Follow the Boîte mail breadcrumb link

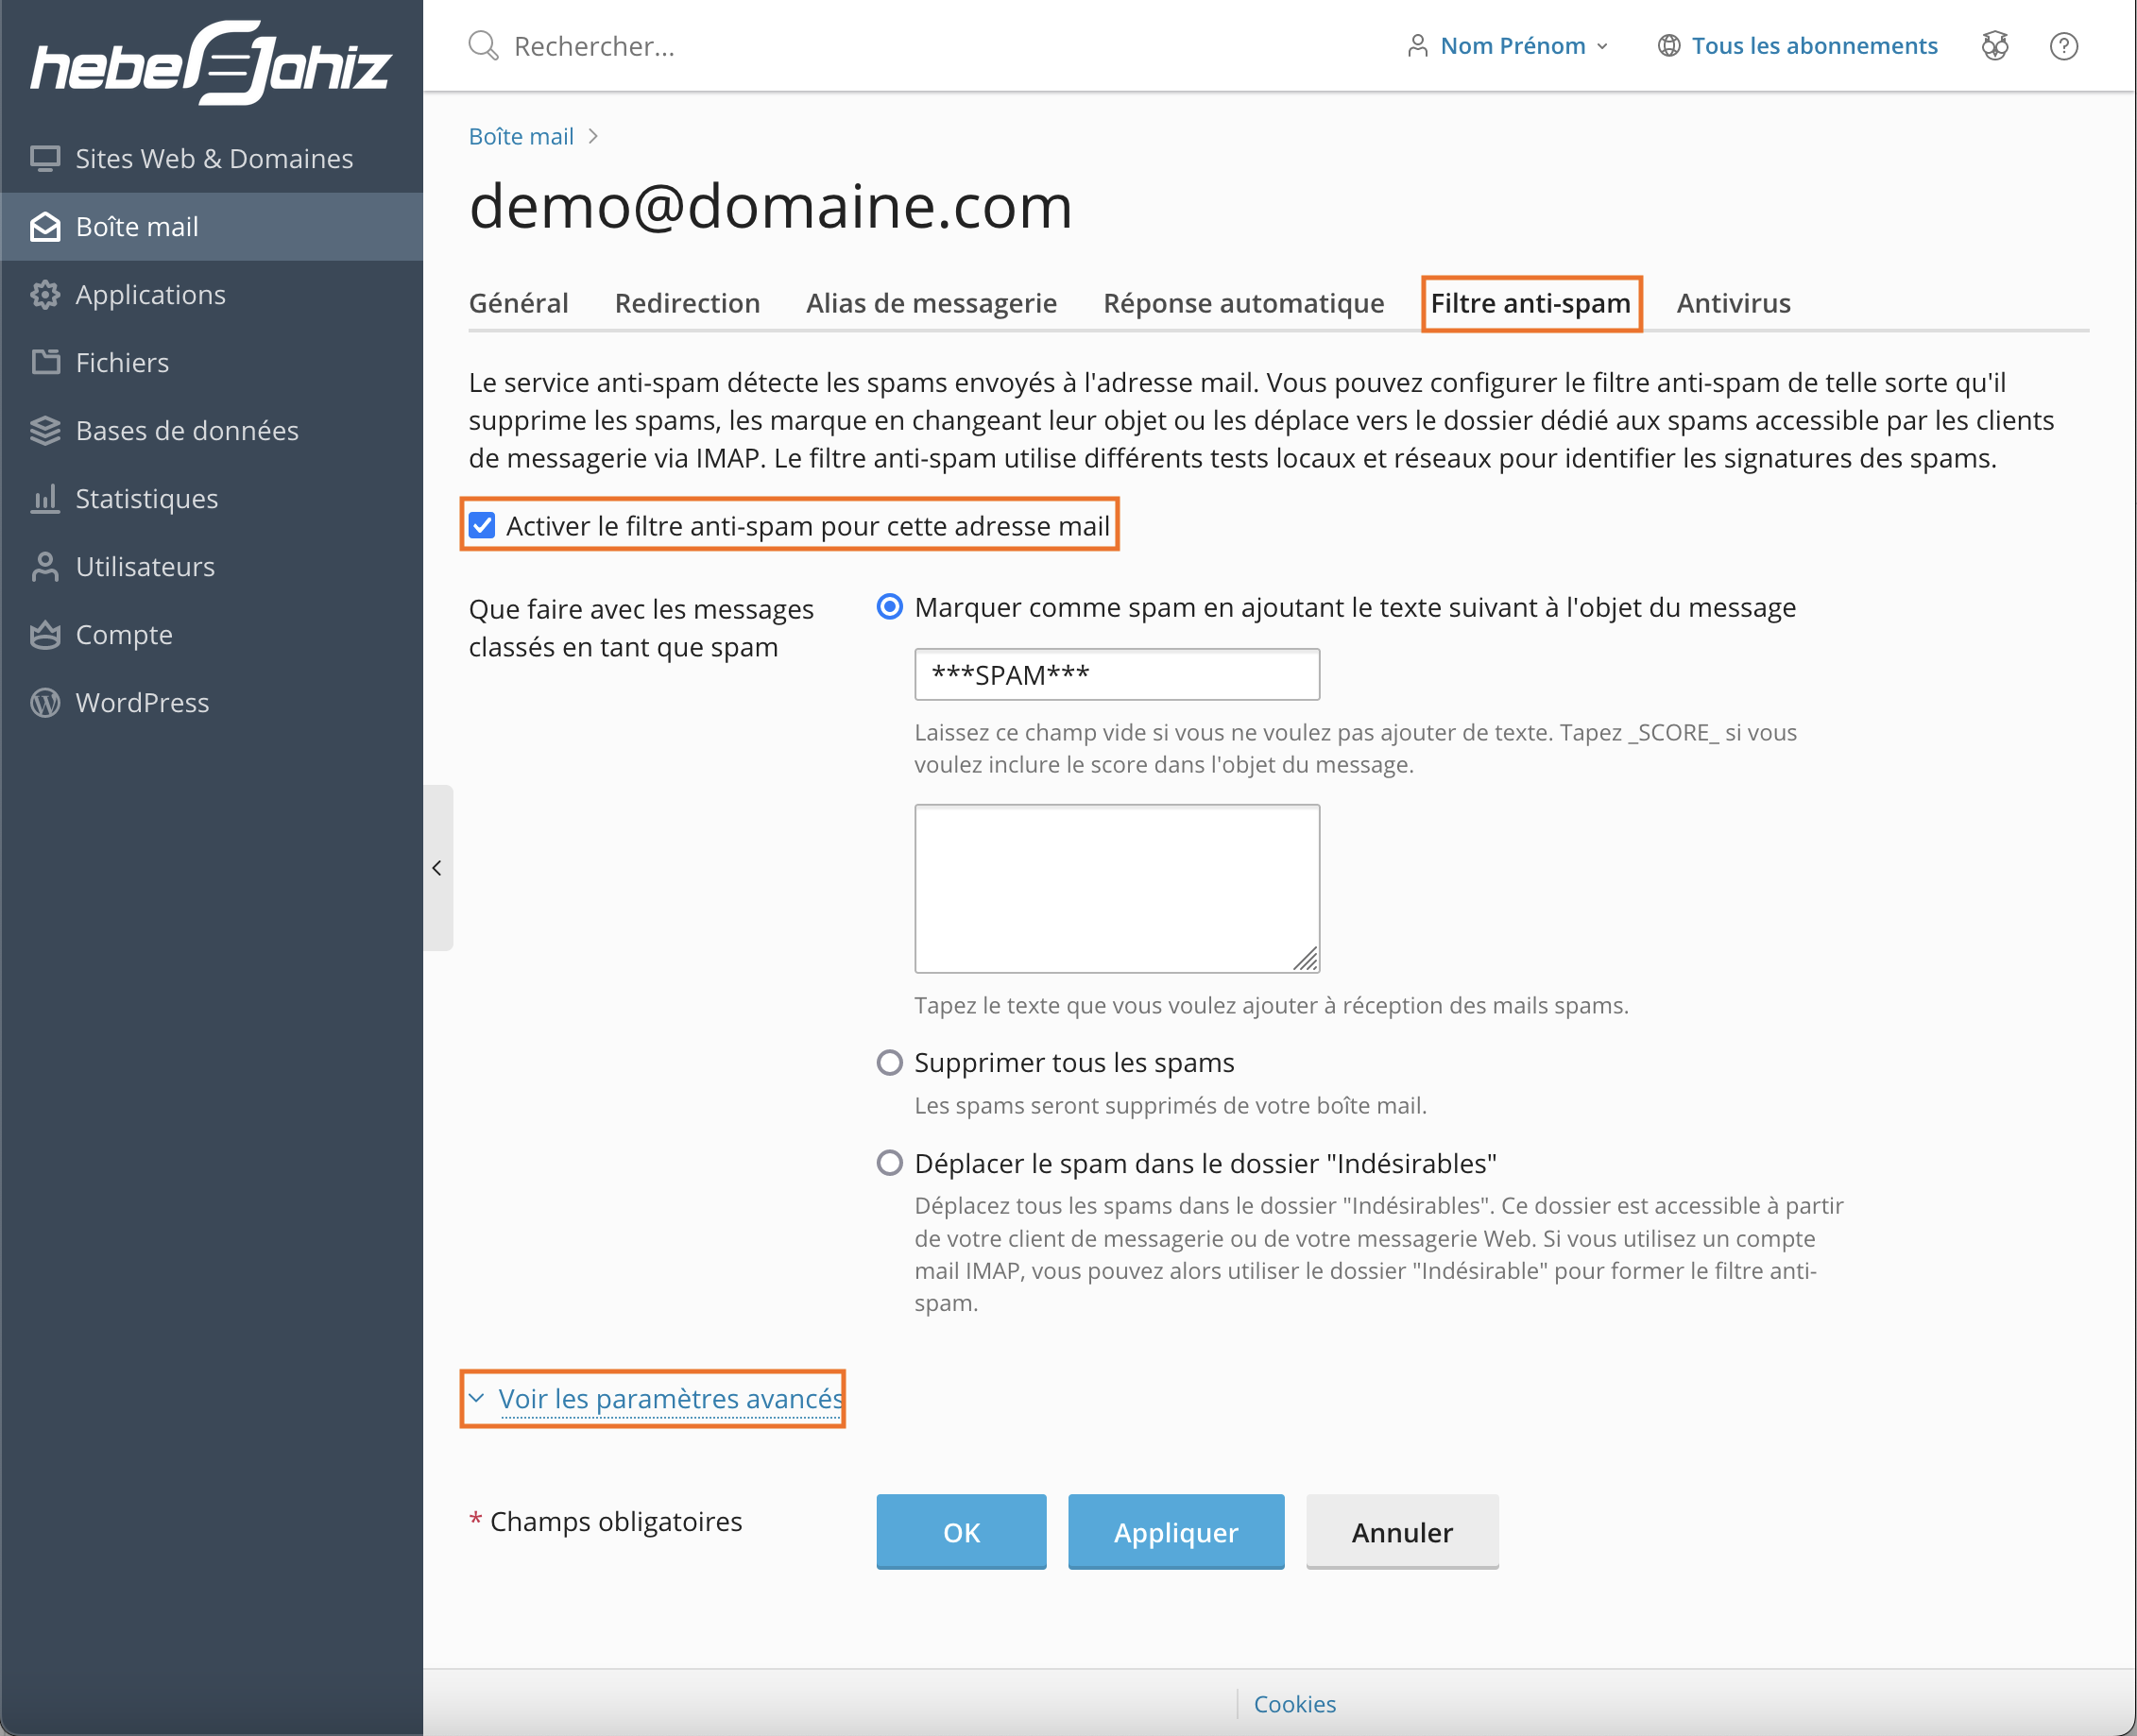[521, 136]
